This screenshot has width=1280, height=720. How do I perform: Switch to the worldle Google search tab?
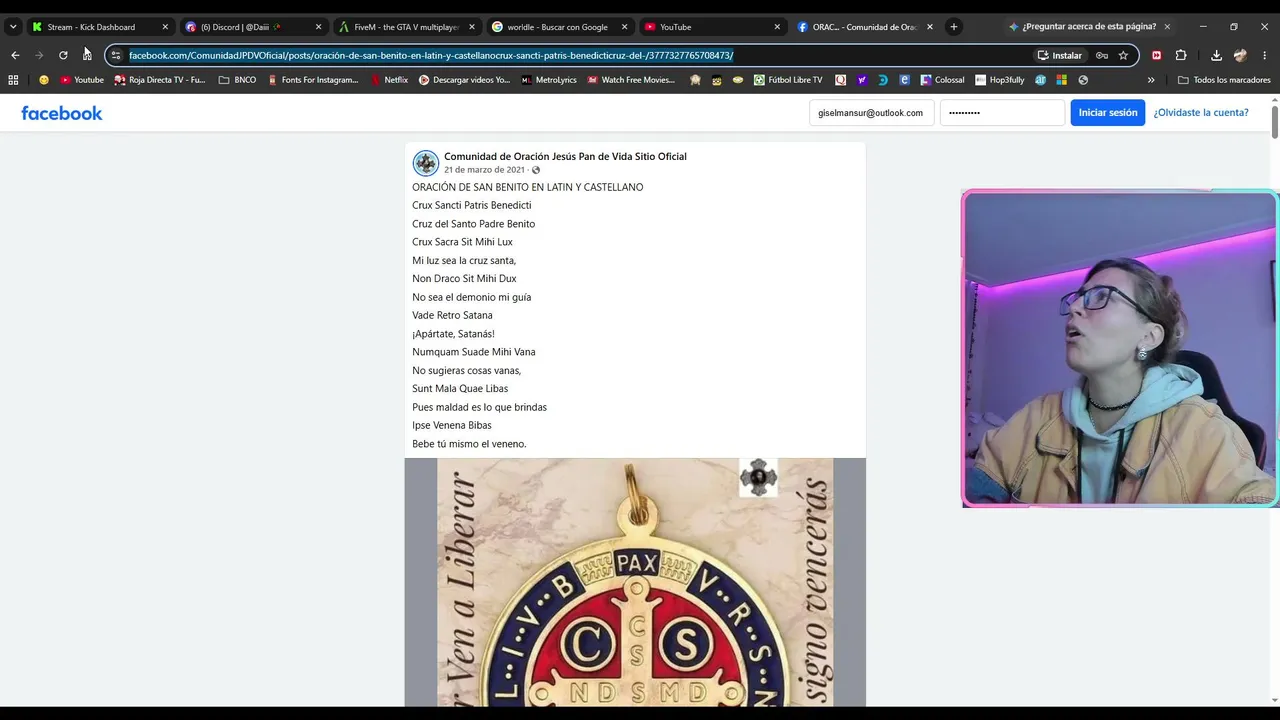[560, 27]
